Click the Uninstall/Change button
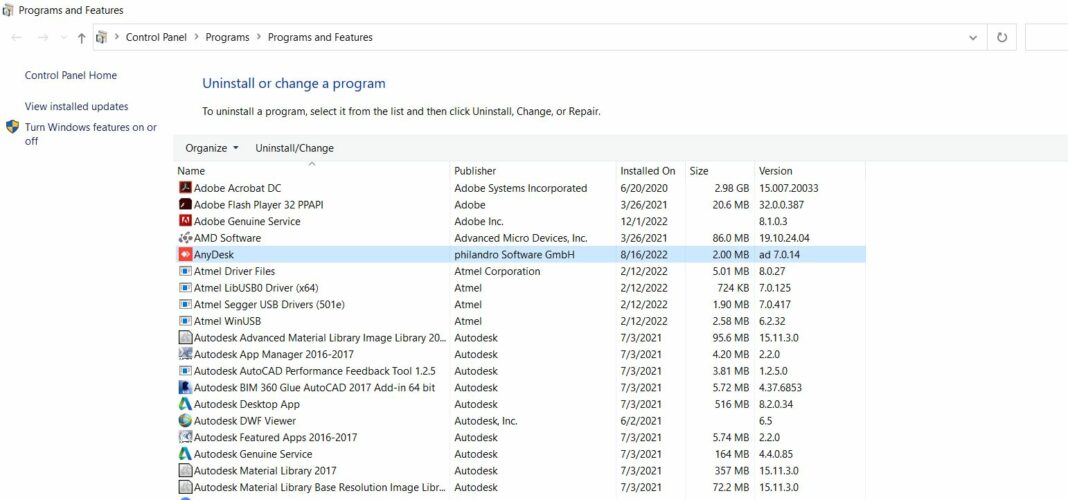Screen dimensions: 1068x500 pos(294,148)
